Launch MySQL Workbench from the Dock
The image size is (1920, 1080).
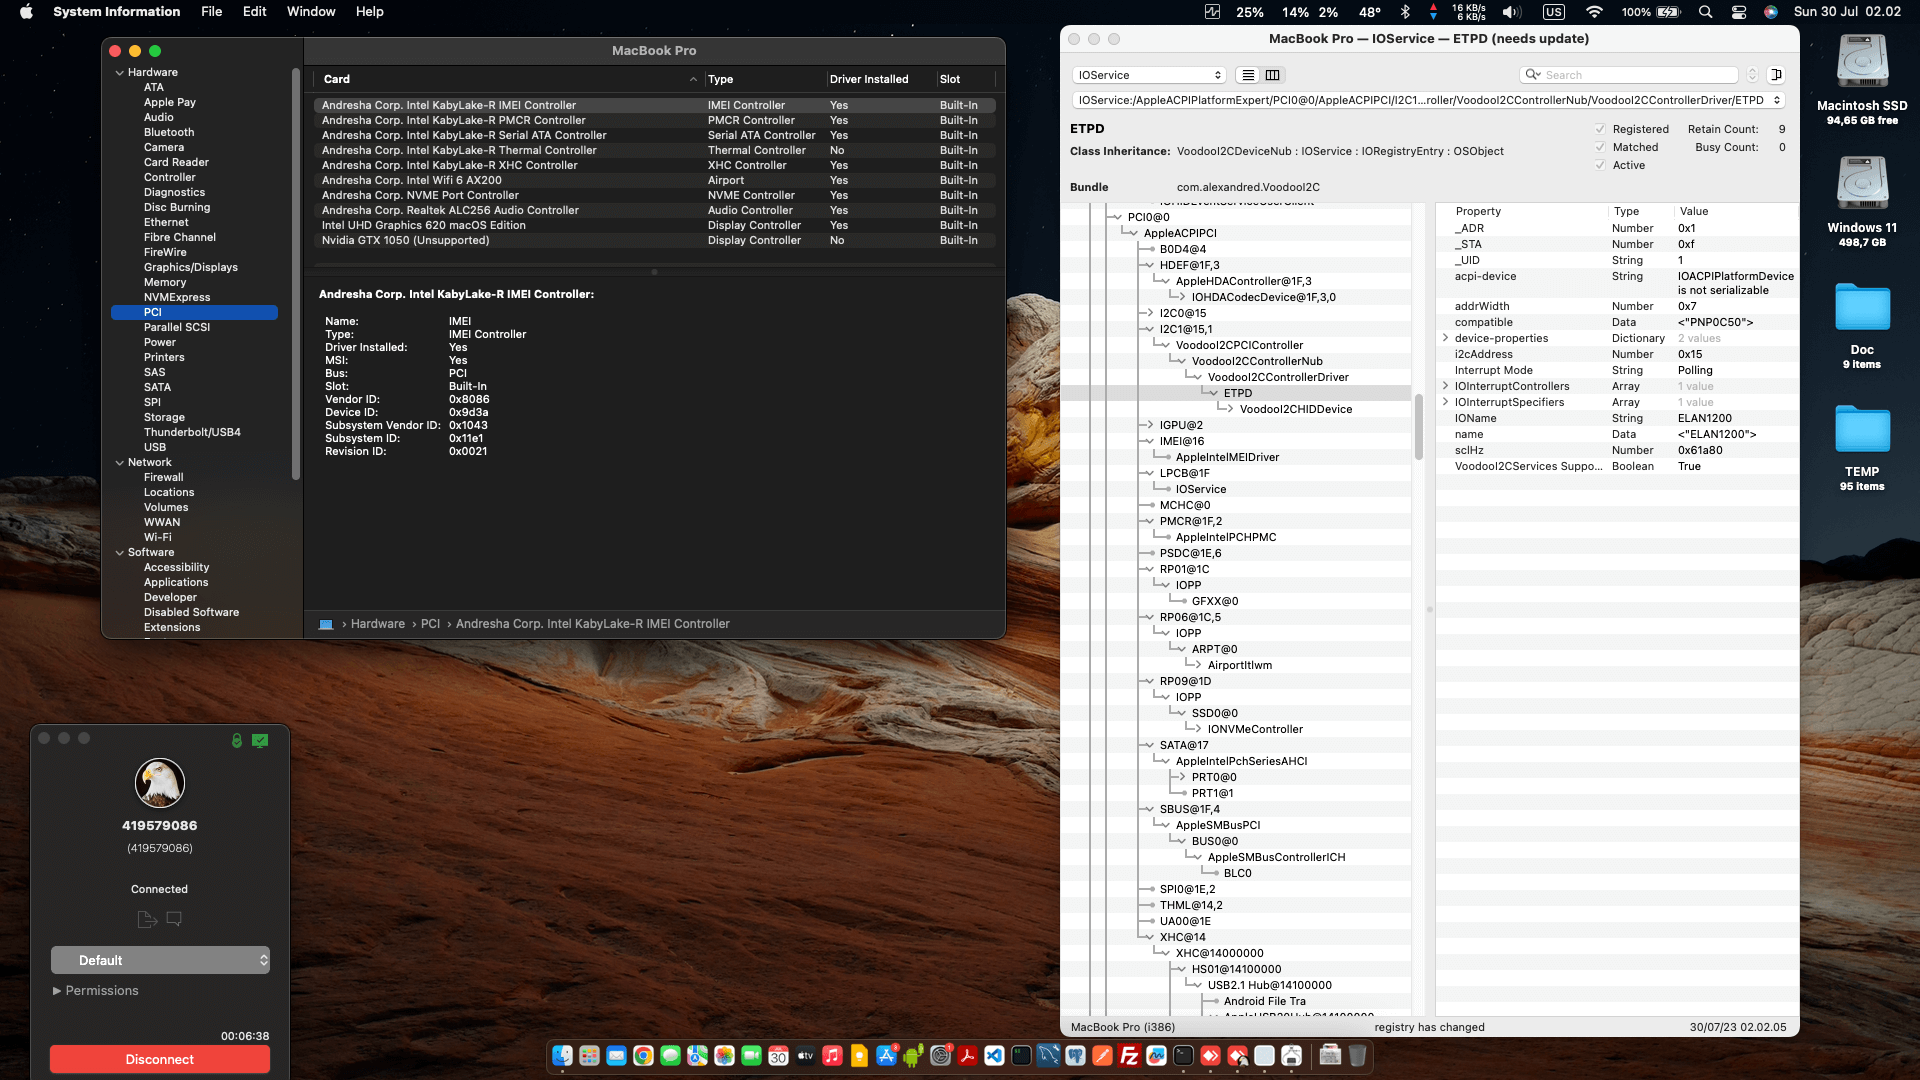tap(1048, 1056)
